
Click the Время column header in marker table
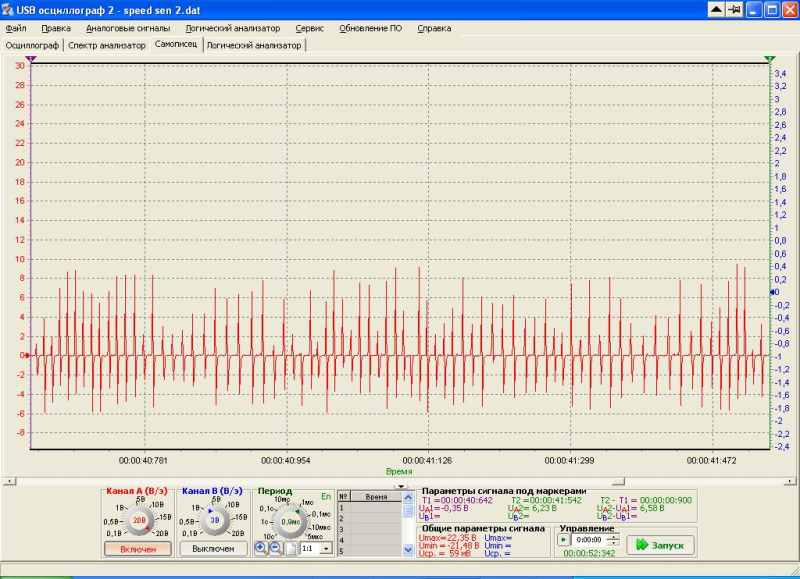coord(377,497)
